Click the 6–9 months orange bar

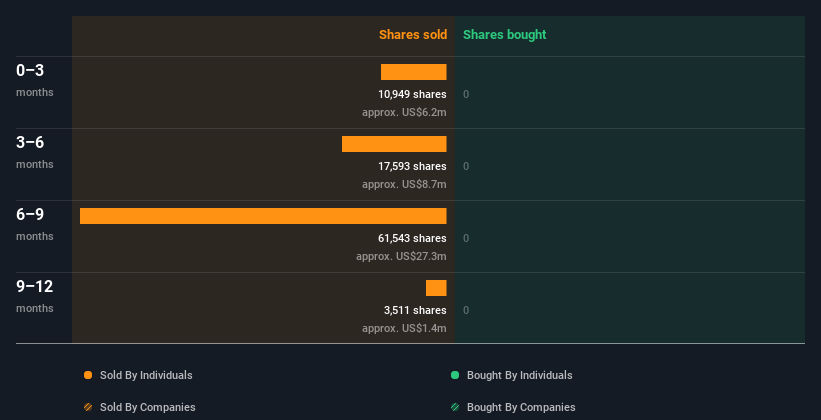263,216
